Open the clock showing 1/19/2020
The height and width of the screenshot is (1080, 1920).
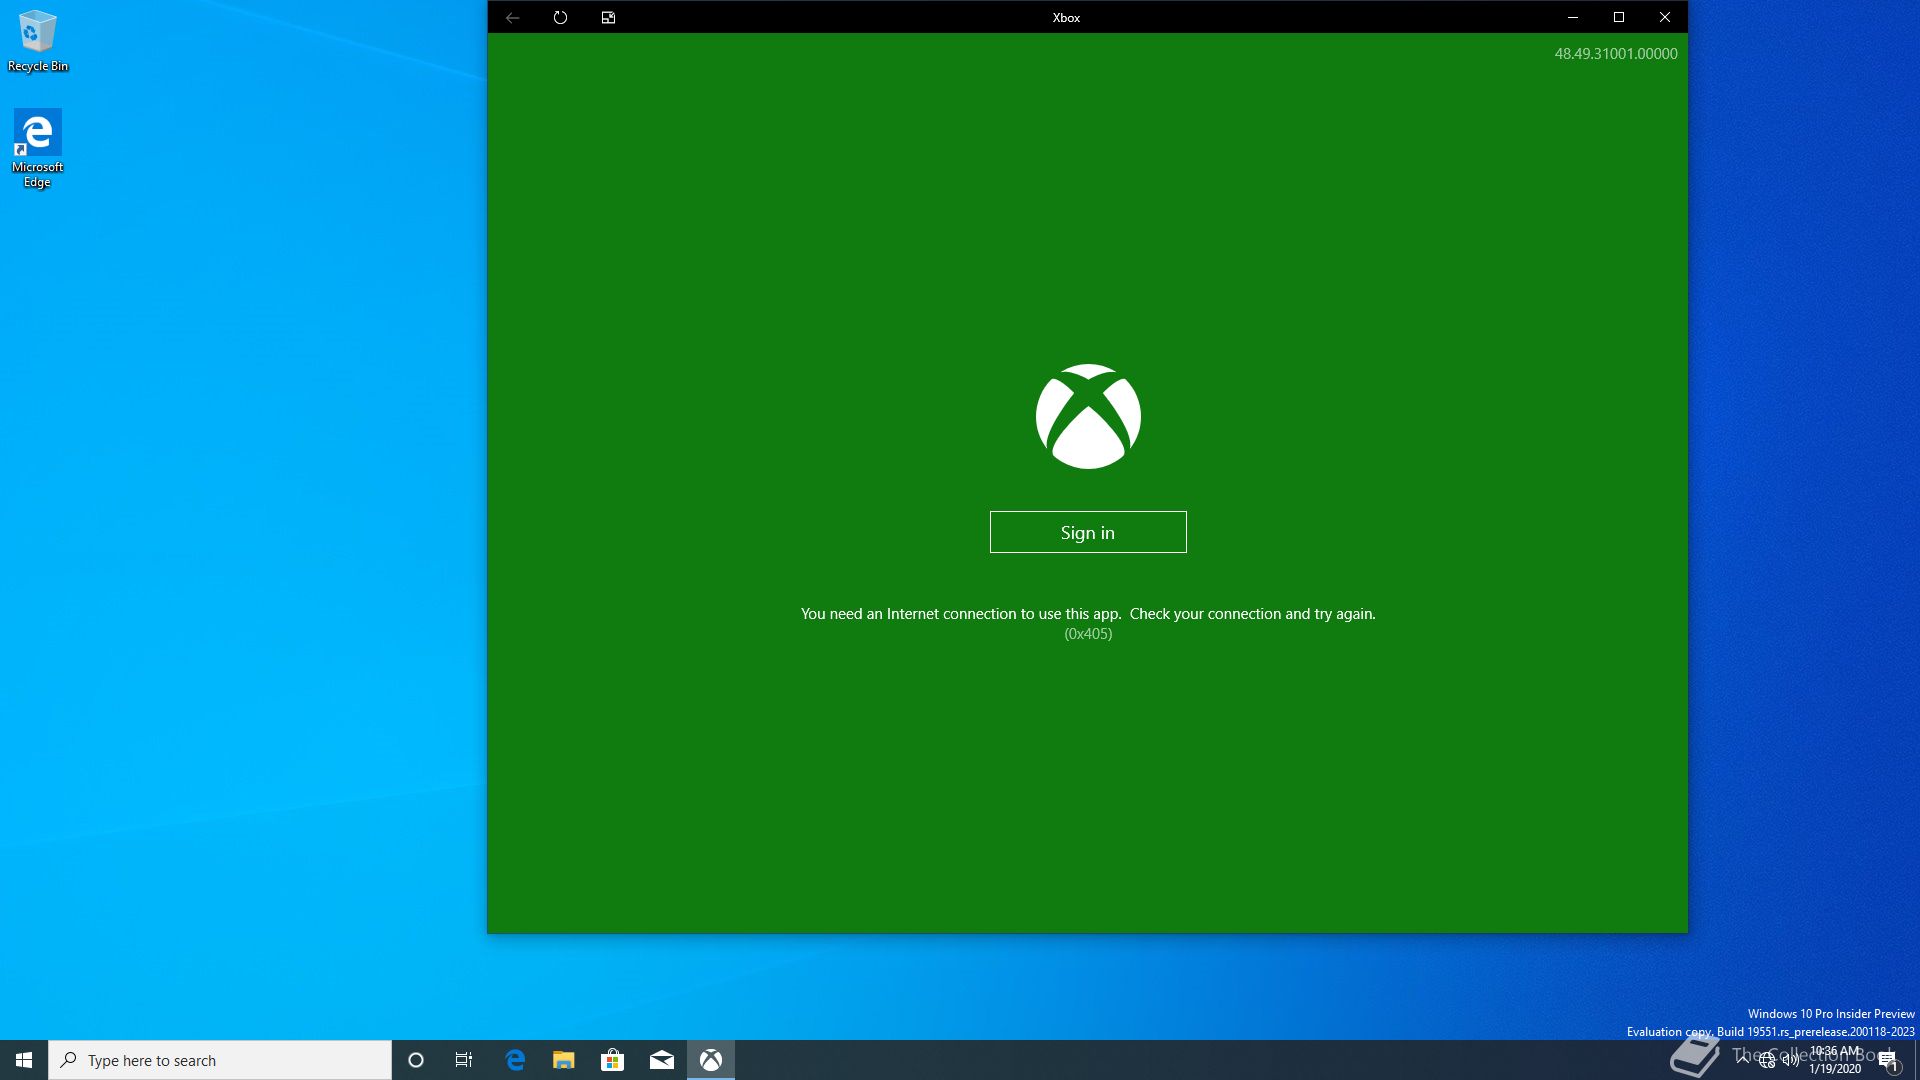pyautogui.click(x=1835, y=1060)
